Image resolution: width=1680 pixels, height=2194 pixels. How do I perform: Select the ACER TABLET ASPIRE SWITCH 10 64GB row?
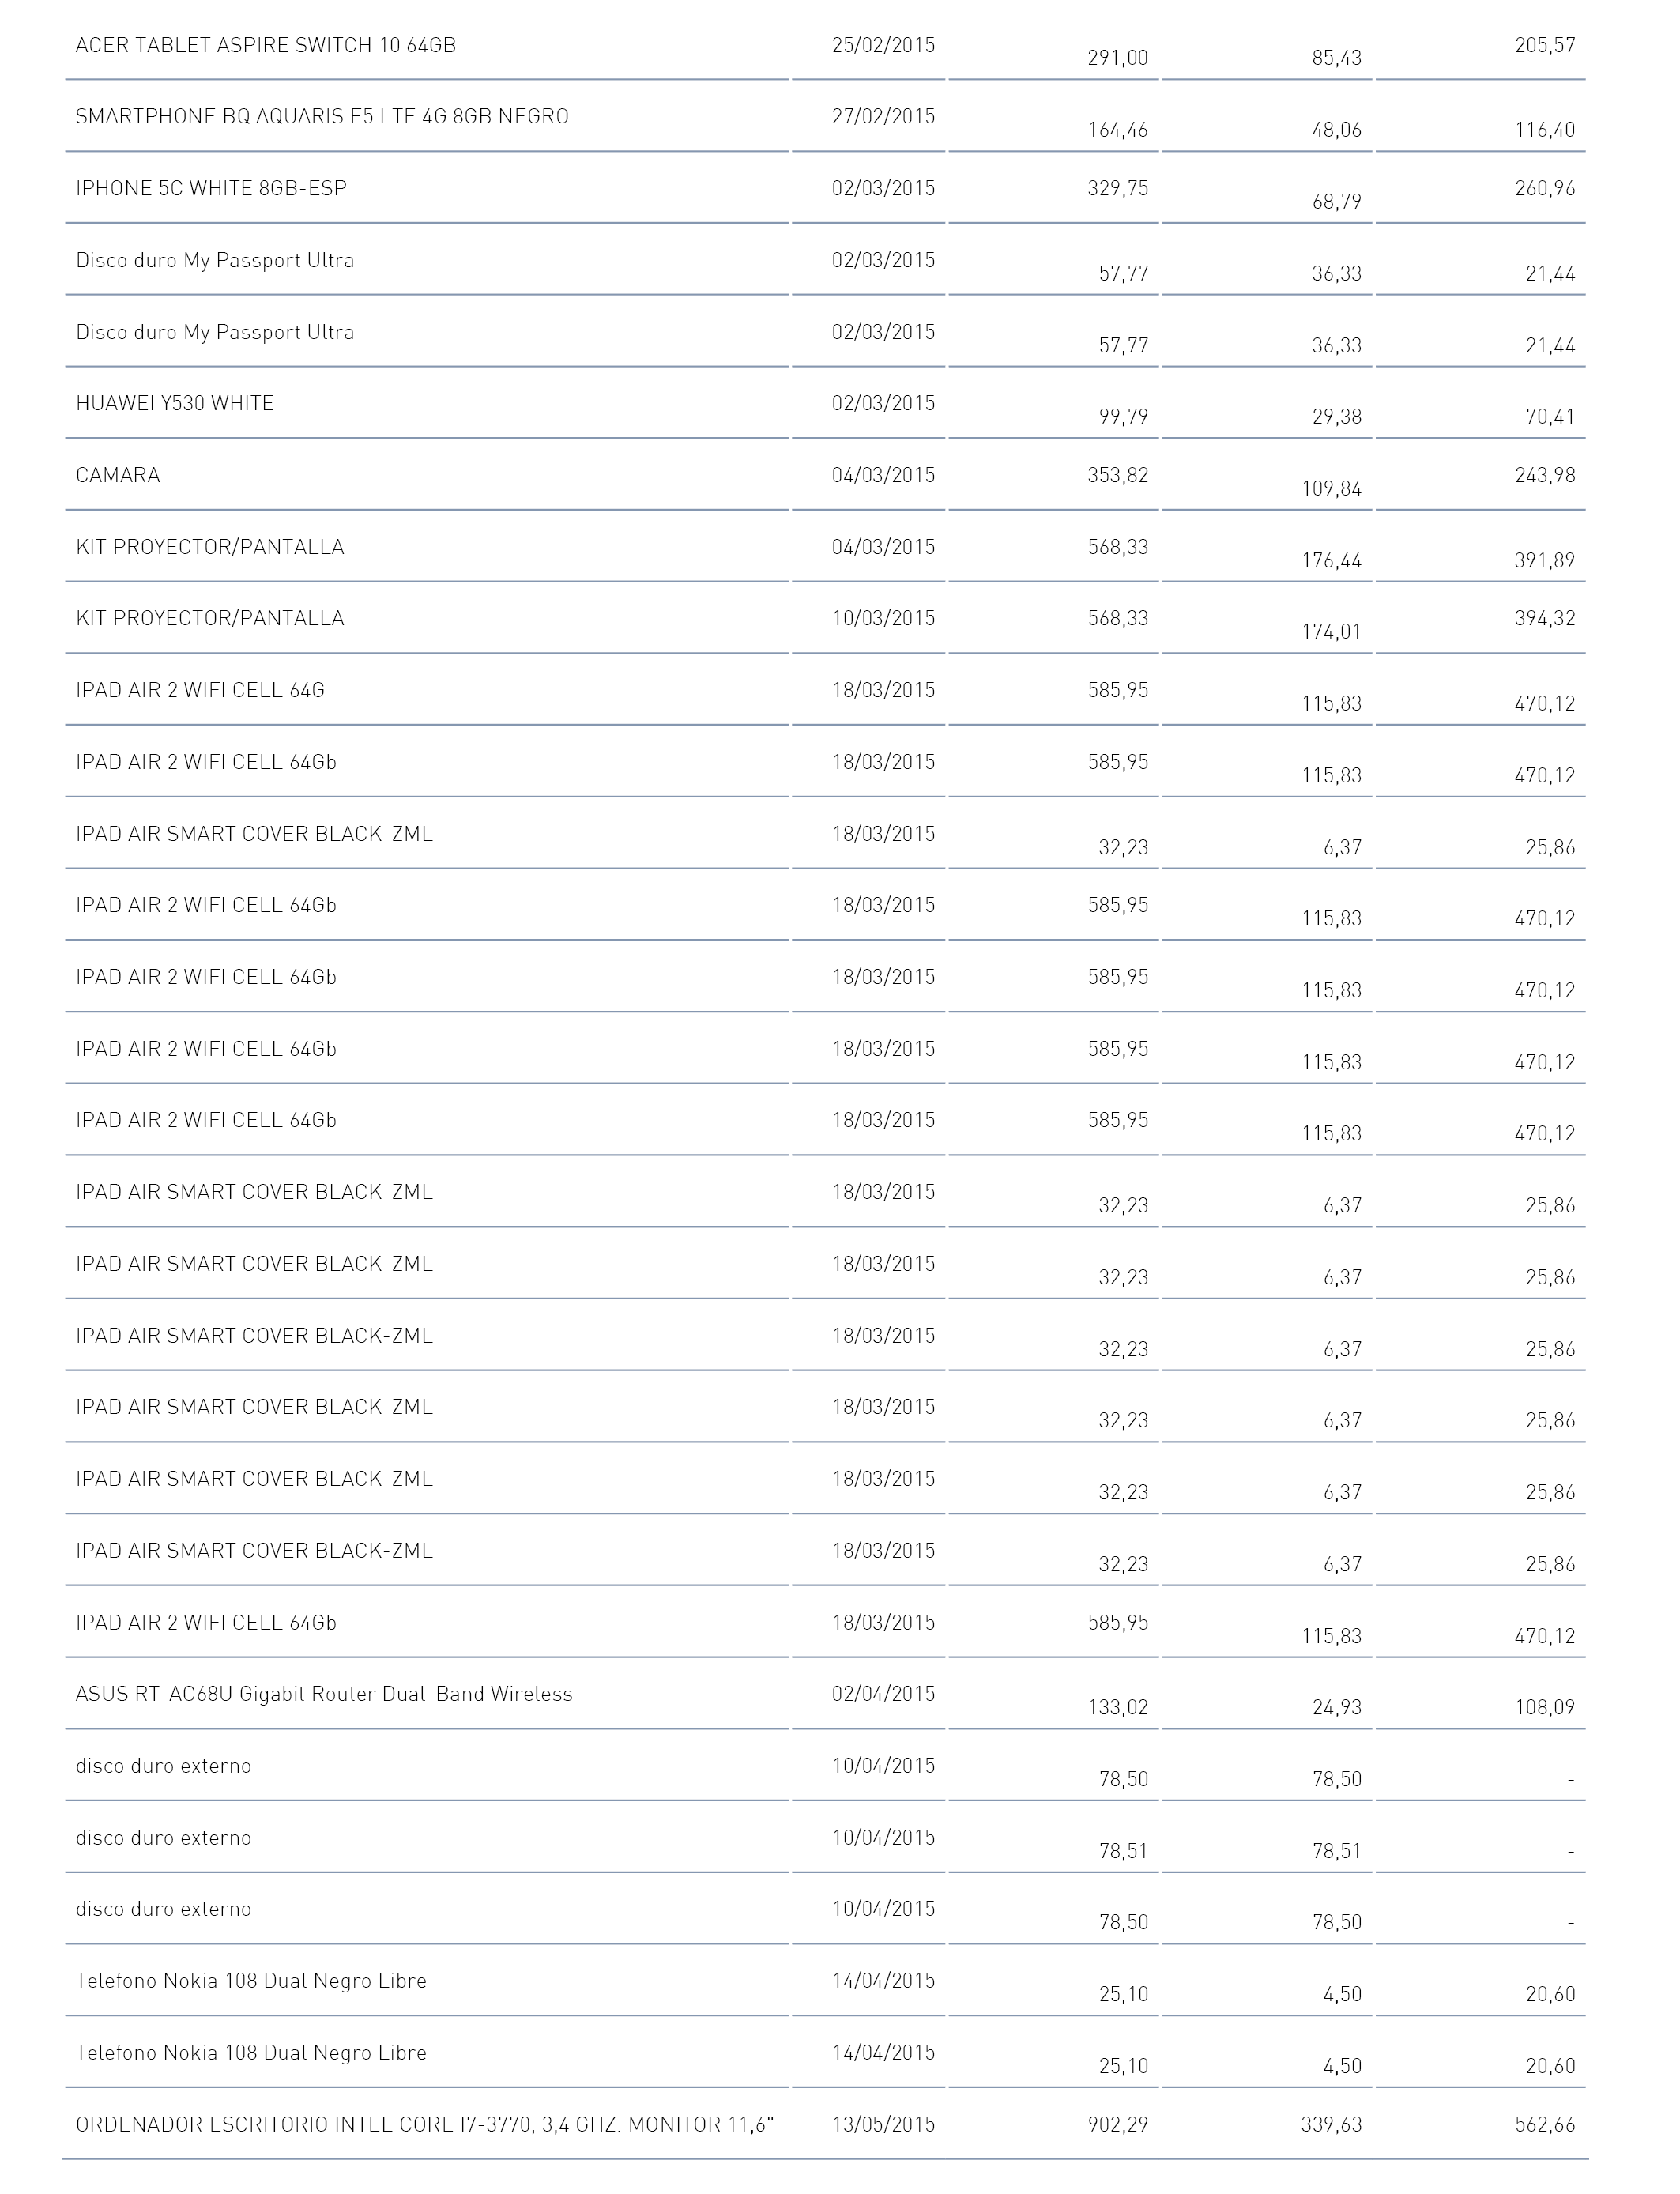826,45
